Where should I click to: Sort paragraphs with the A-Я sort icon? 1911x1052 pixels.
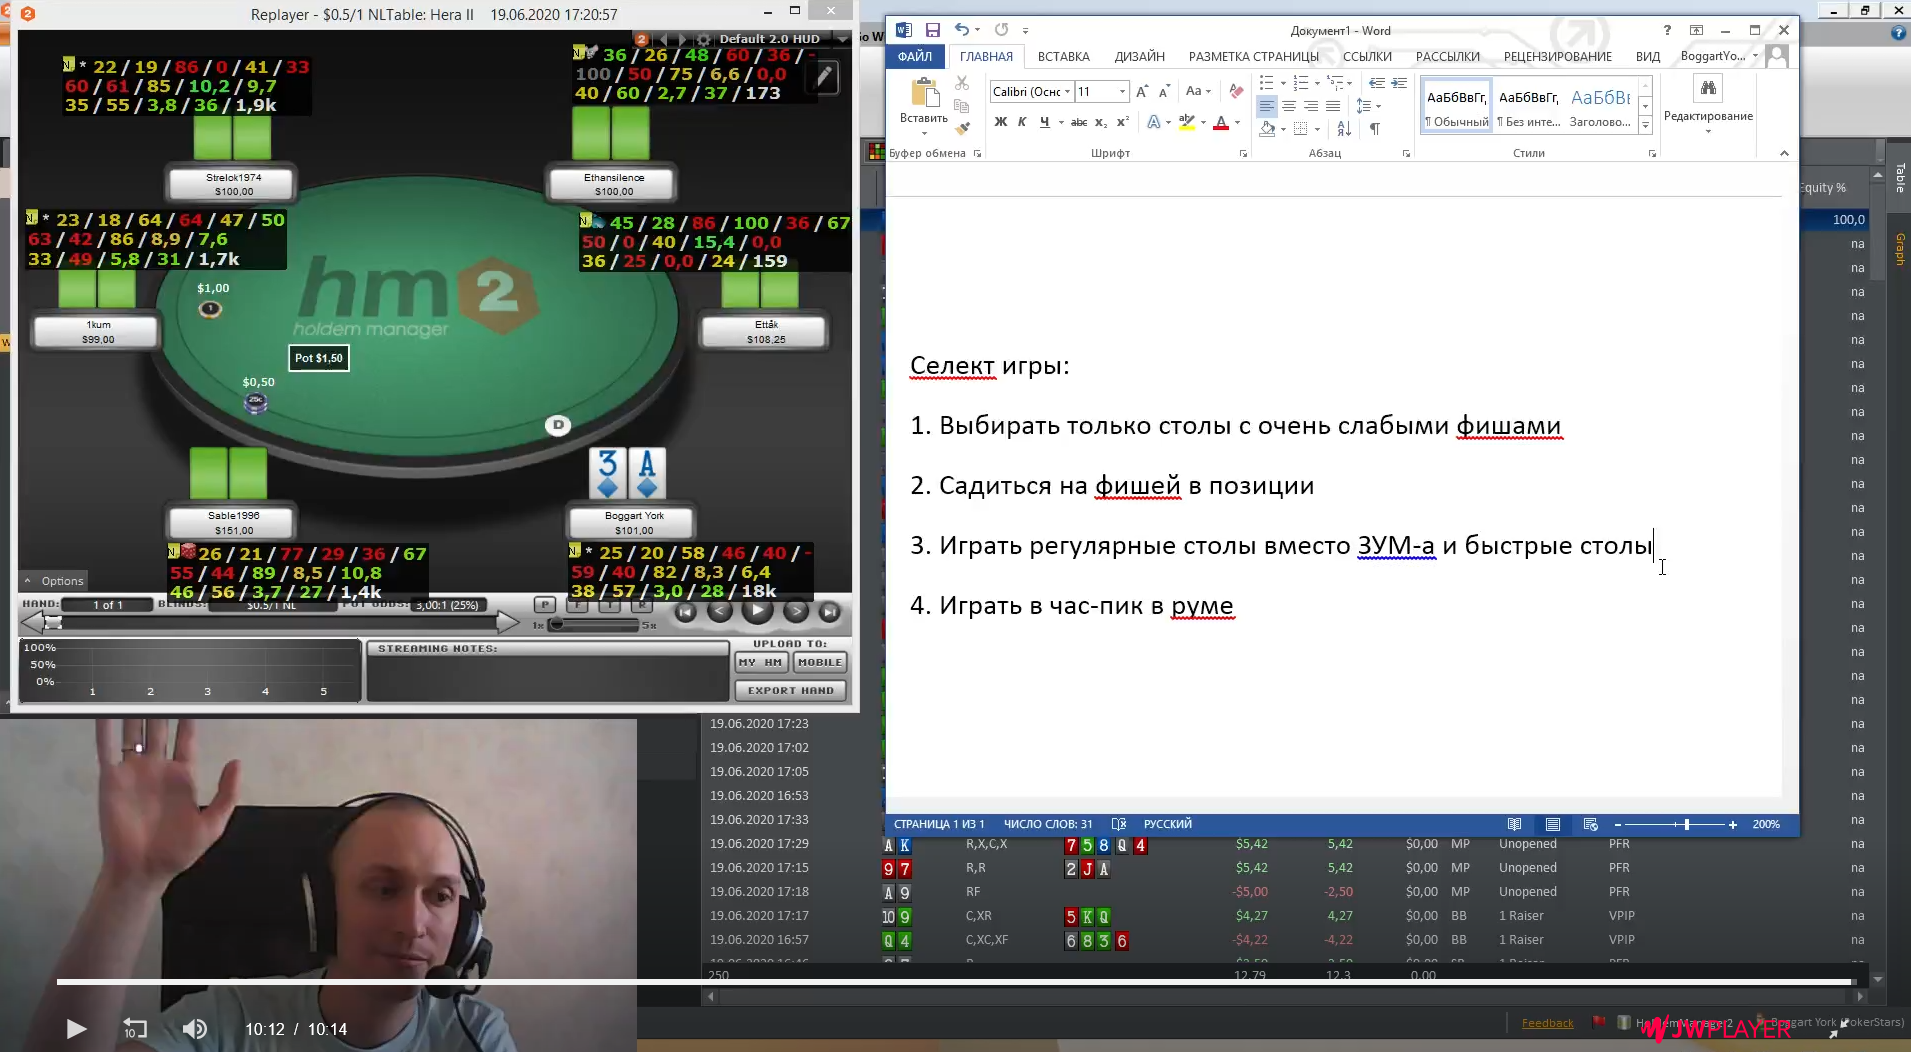[1344, 128]
